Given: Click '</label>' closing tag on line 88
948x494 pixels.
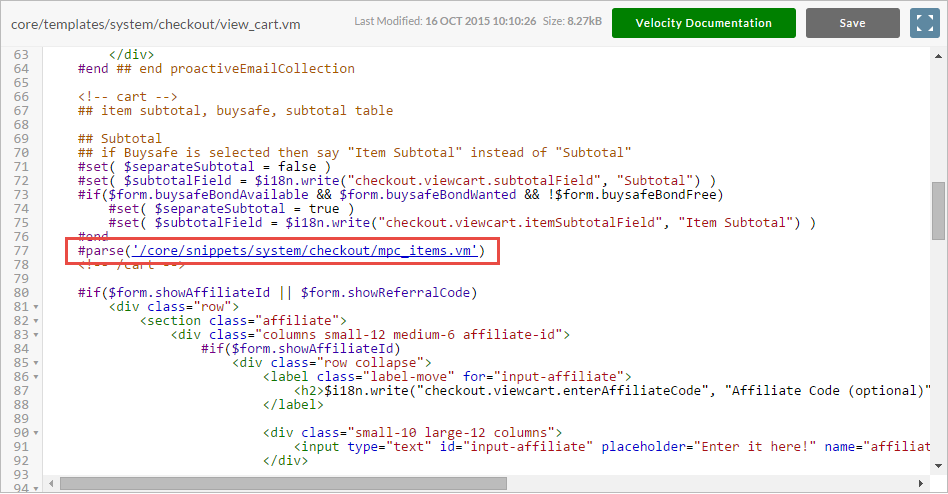Looking at the screenshot, I should click(x=293, y=405).
